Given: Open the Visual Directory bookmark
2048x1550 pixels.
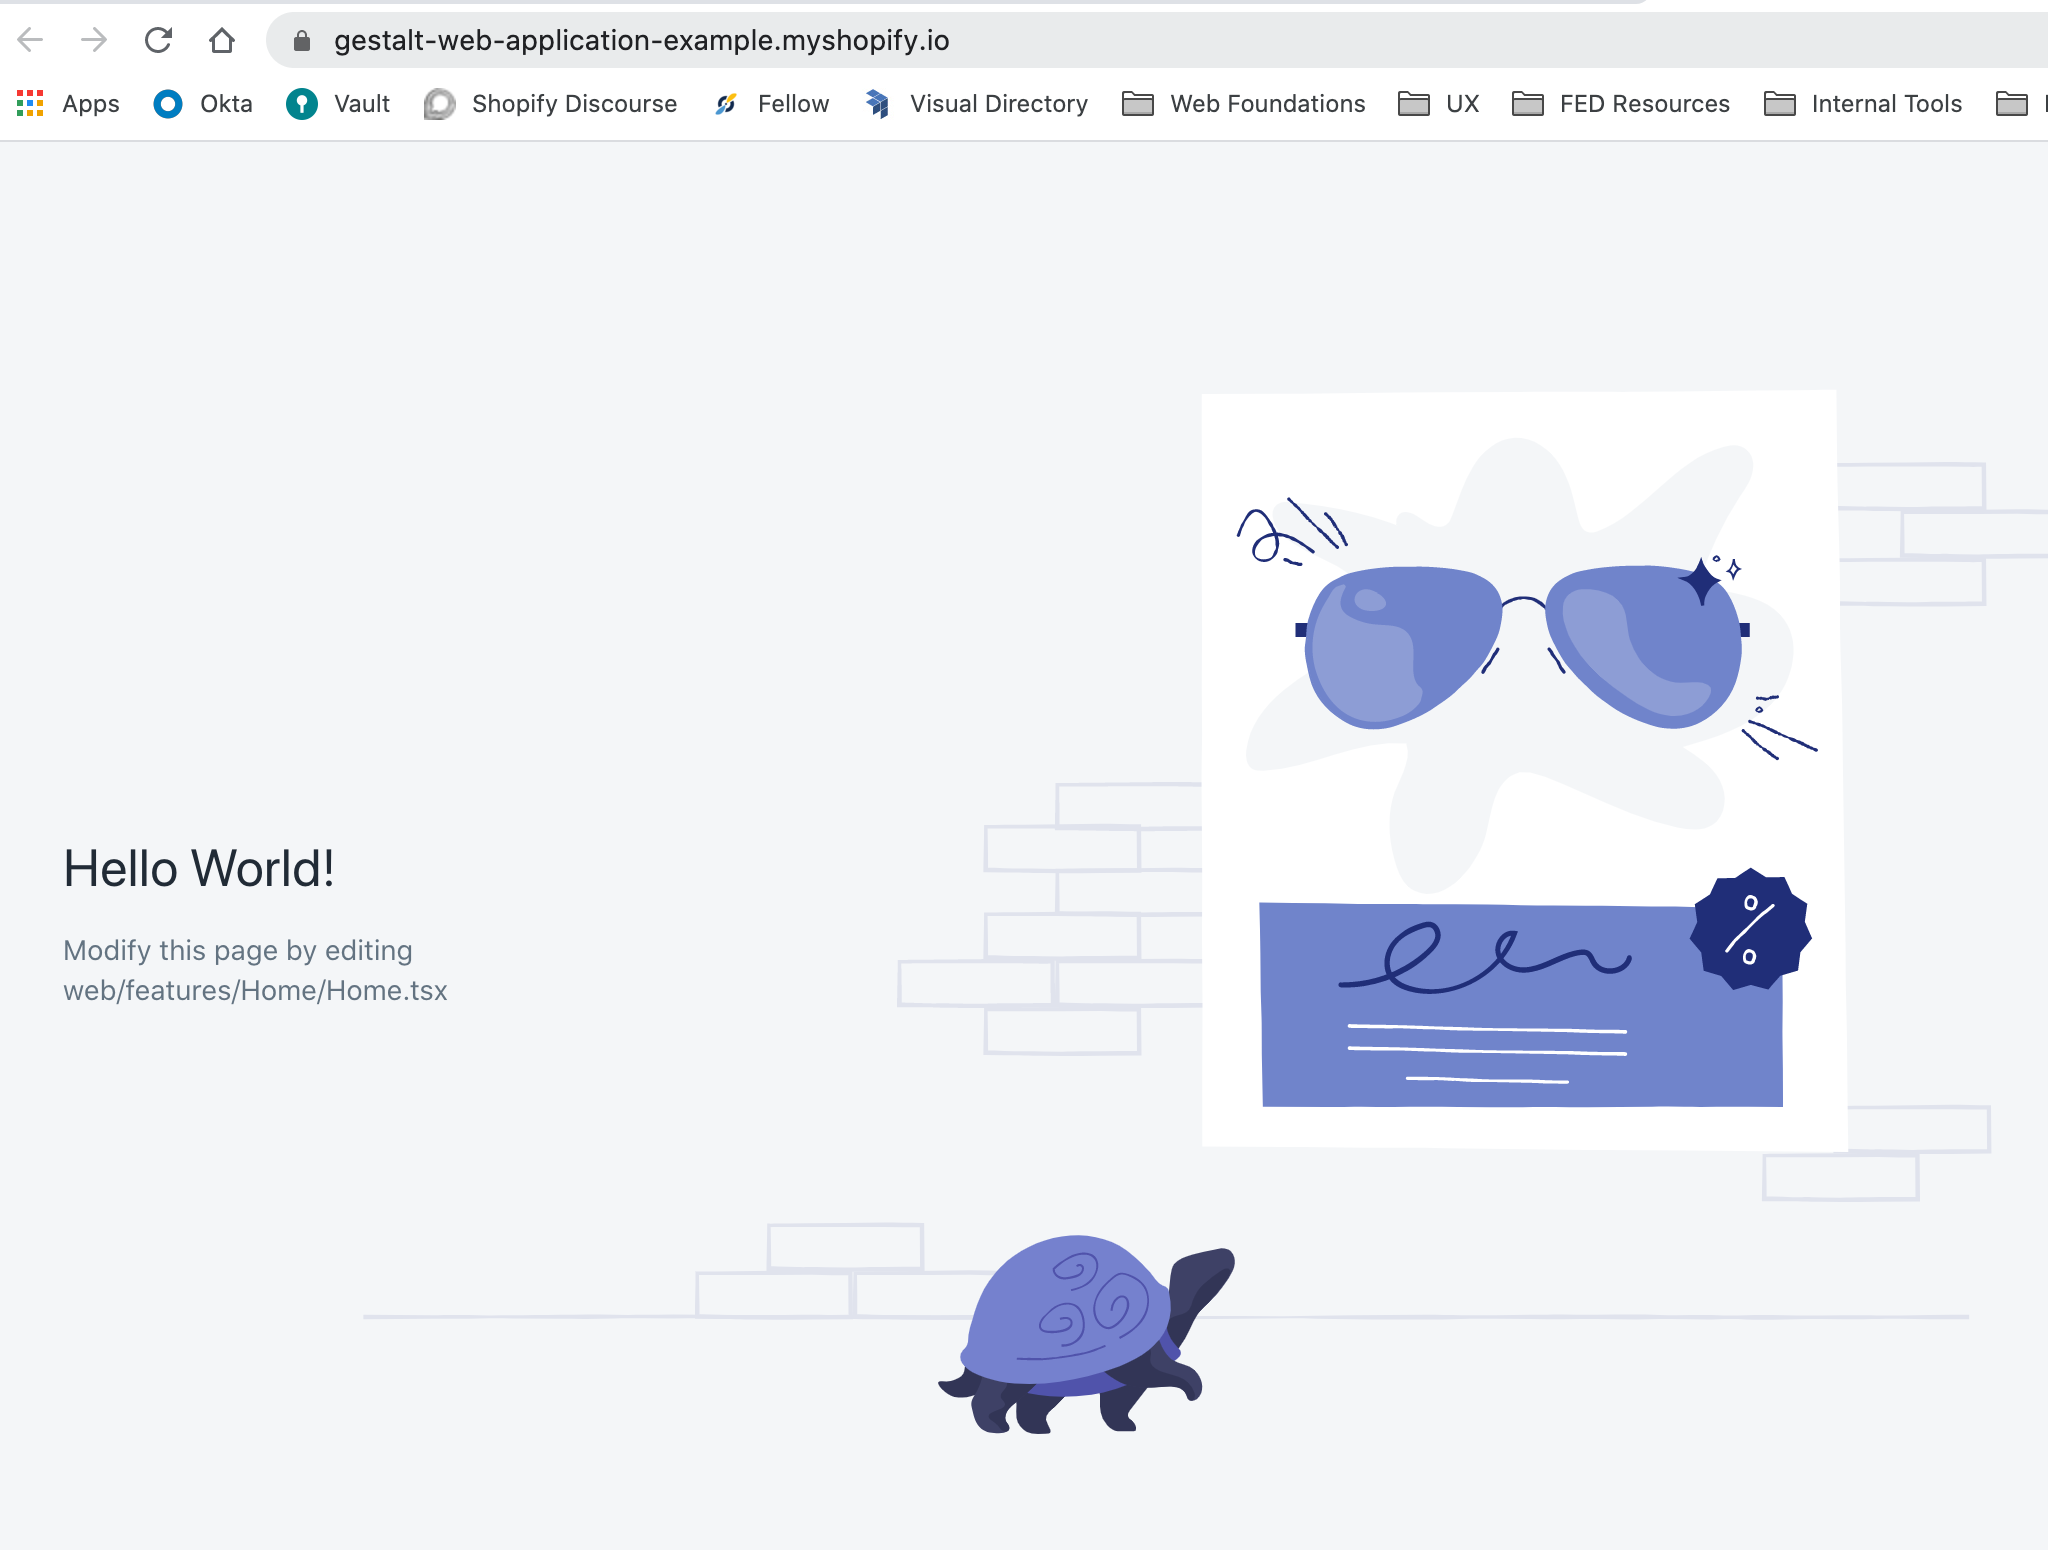Looking at the screenshot, I should click(x=977, y=104).
